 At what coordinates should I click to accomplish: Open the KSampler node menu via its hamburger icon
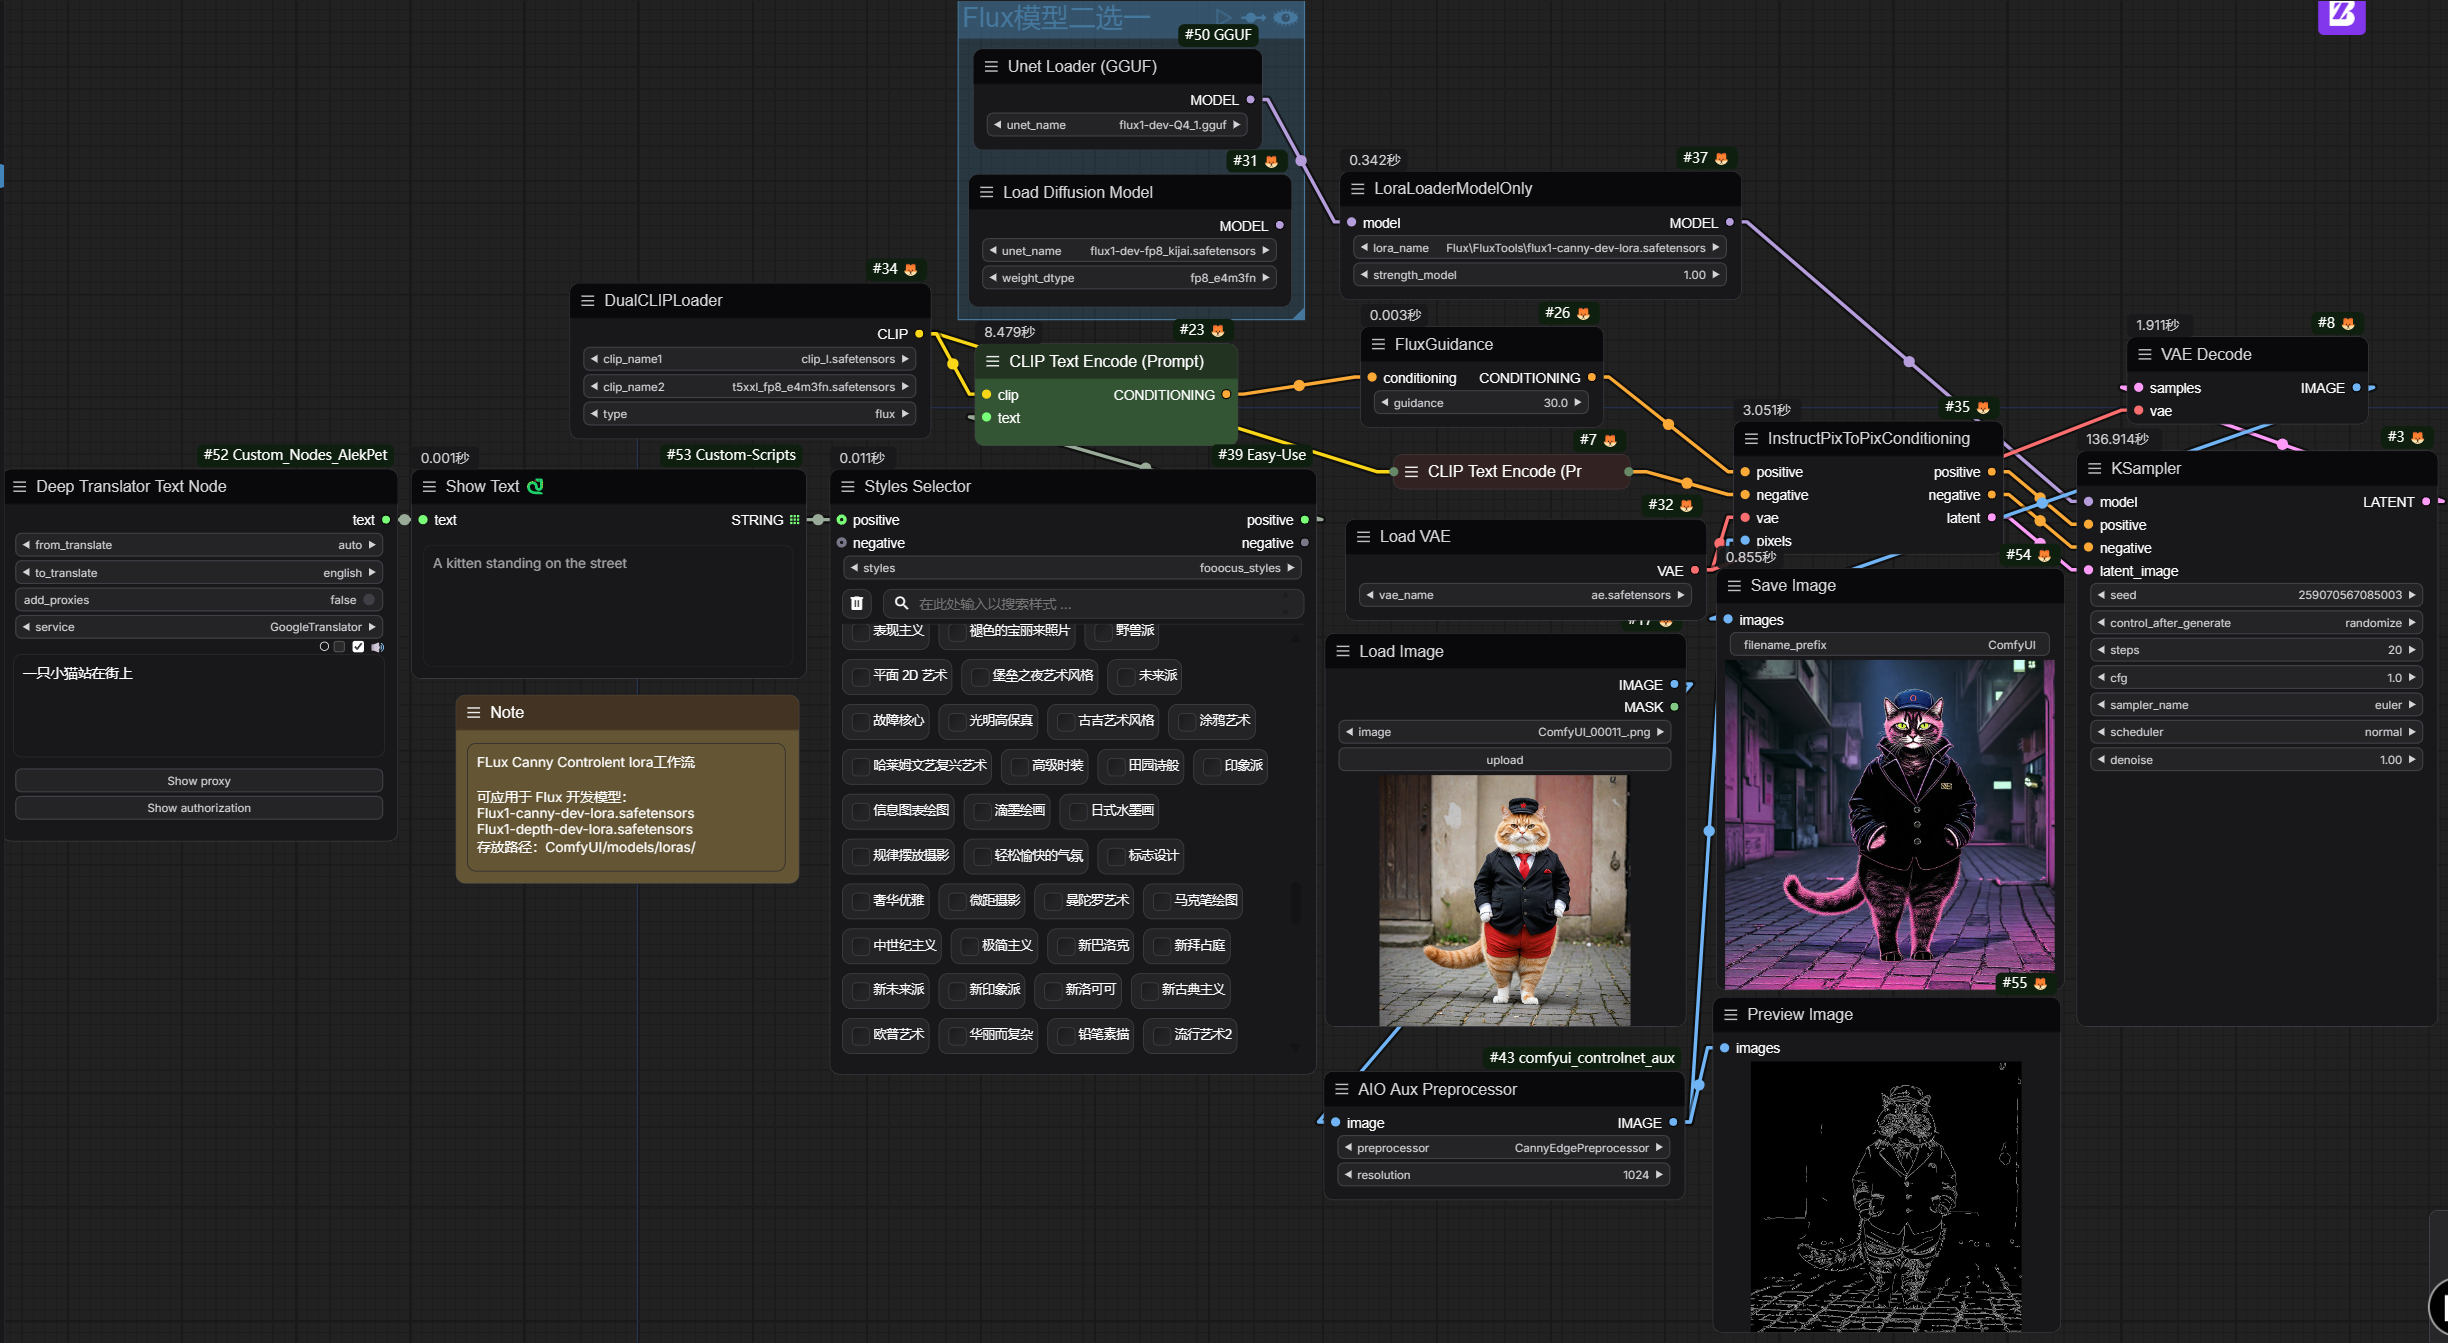point(2096,468)
